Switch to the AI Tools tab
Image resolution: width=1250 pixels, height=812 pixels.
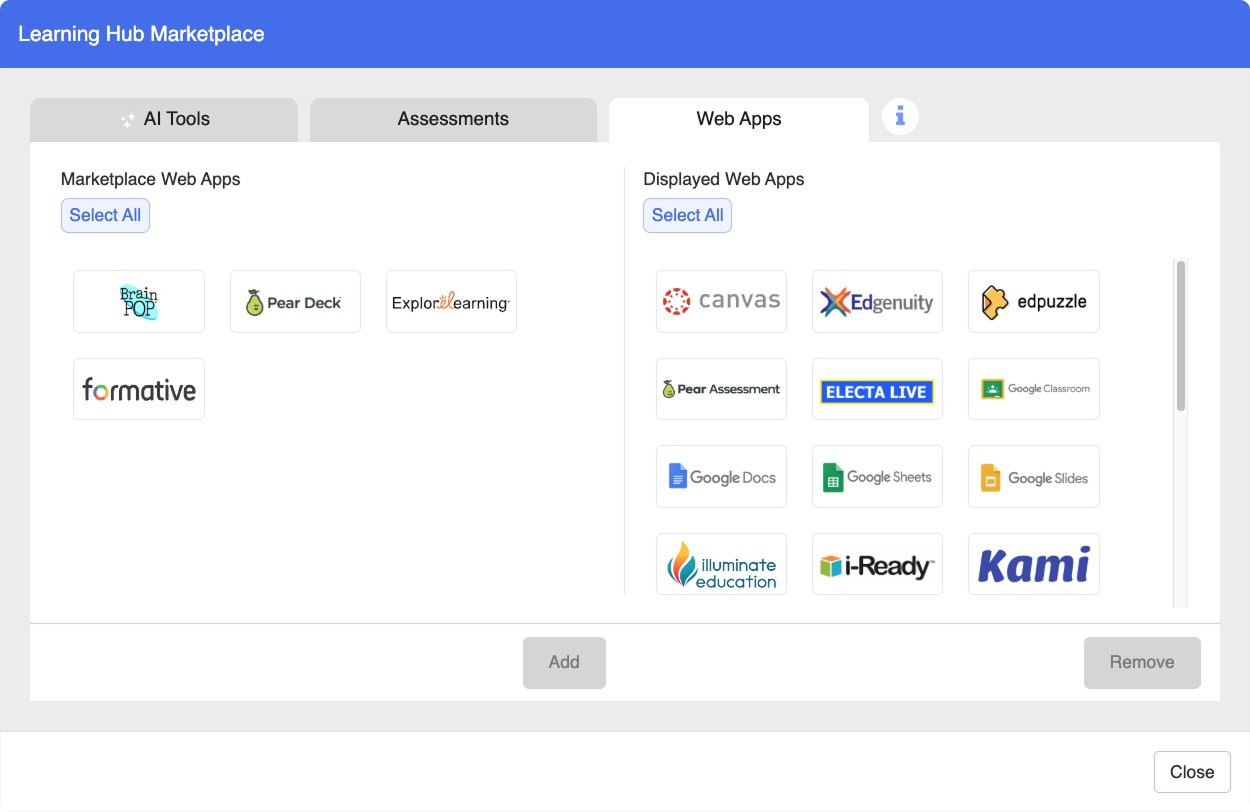pos(164,119)
